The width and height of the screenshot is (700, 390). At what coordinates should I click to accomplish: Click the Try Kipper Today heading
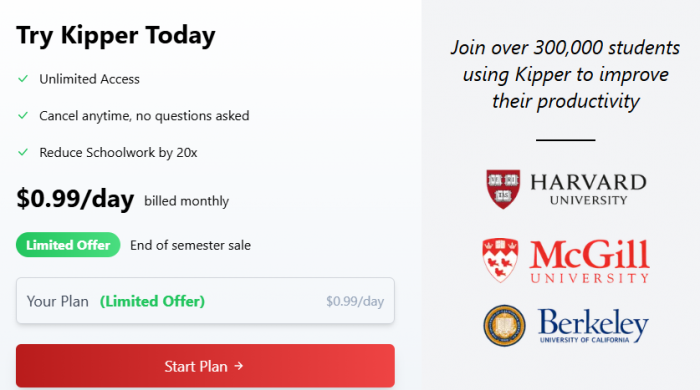click(x=116, y=35)
